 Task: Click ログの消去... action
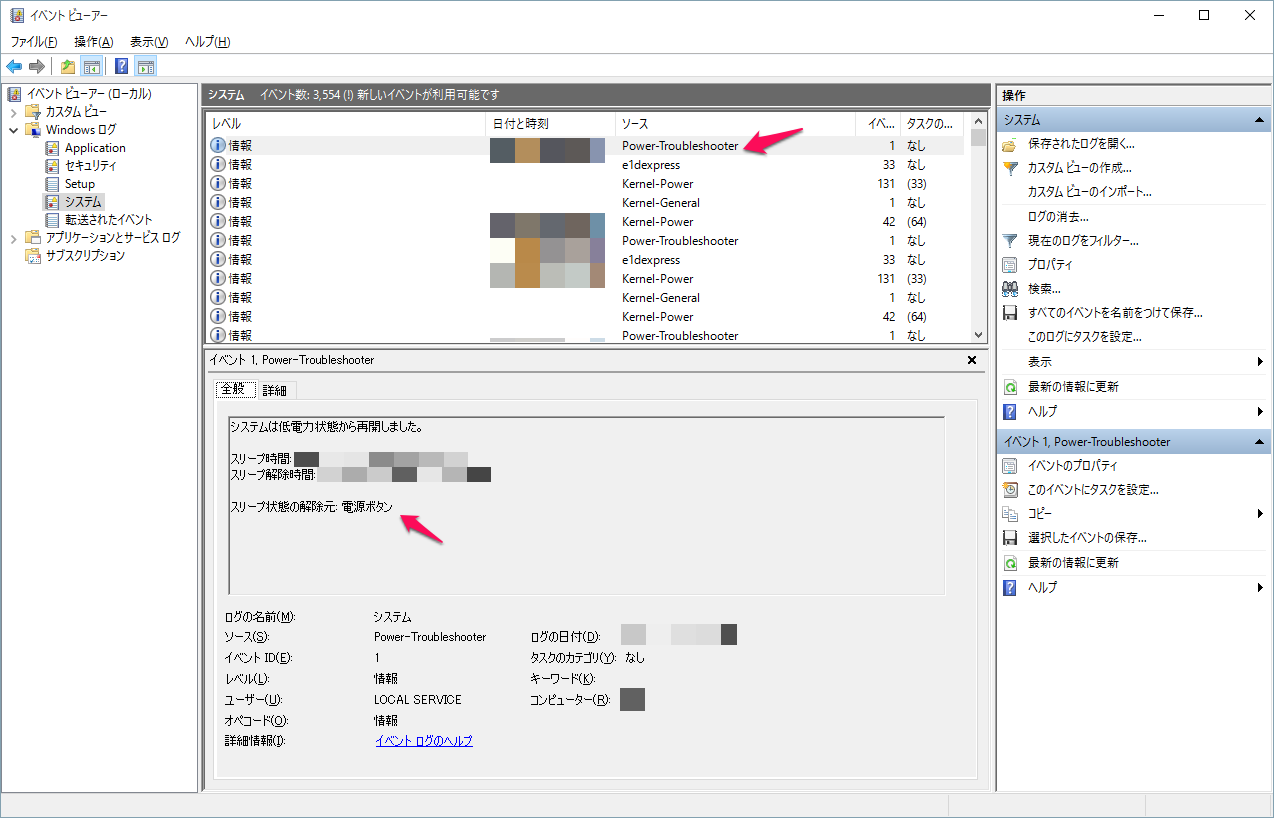1057,217
